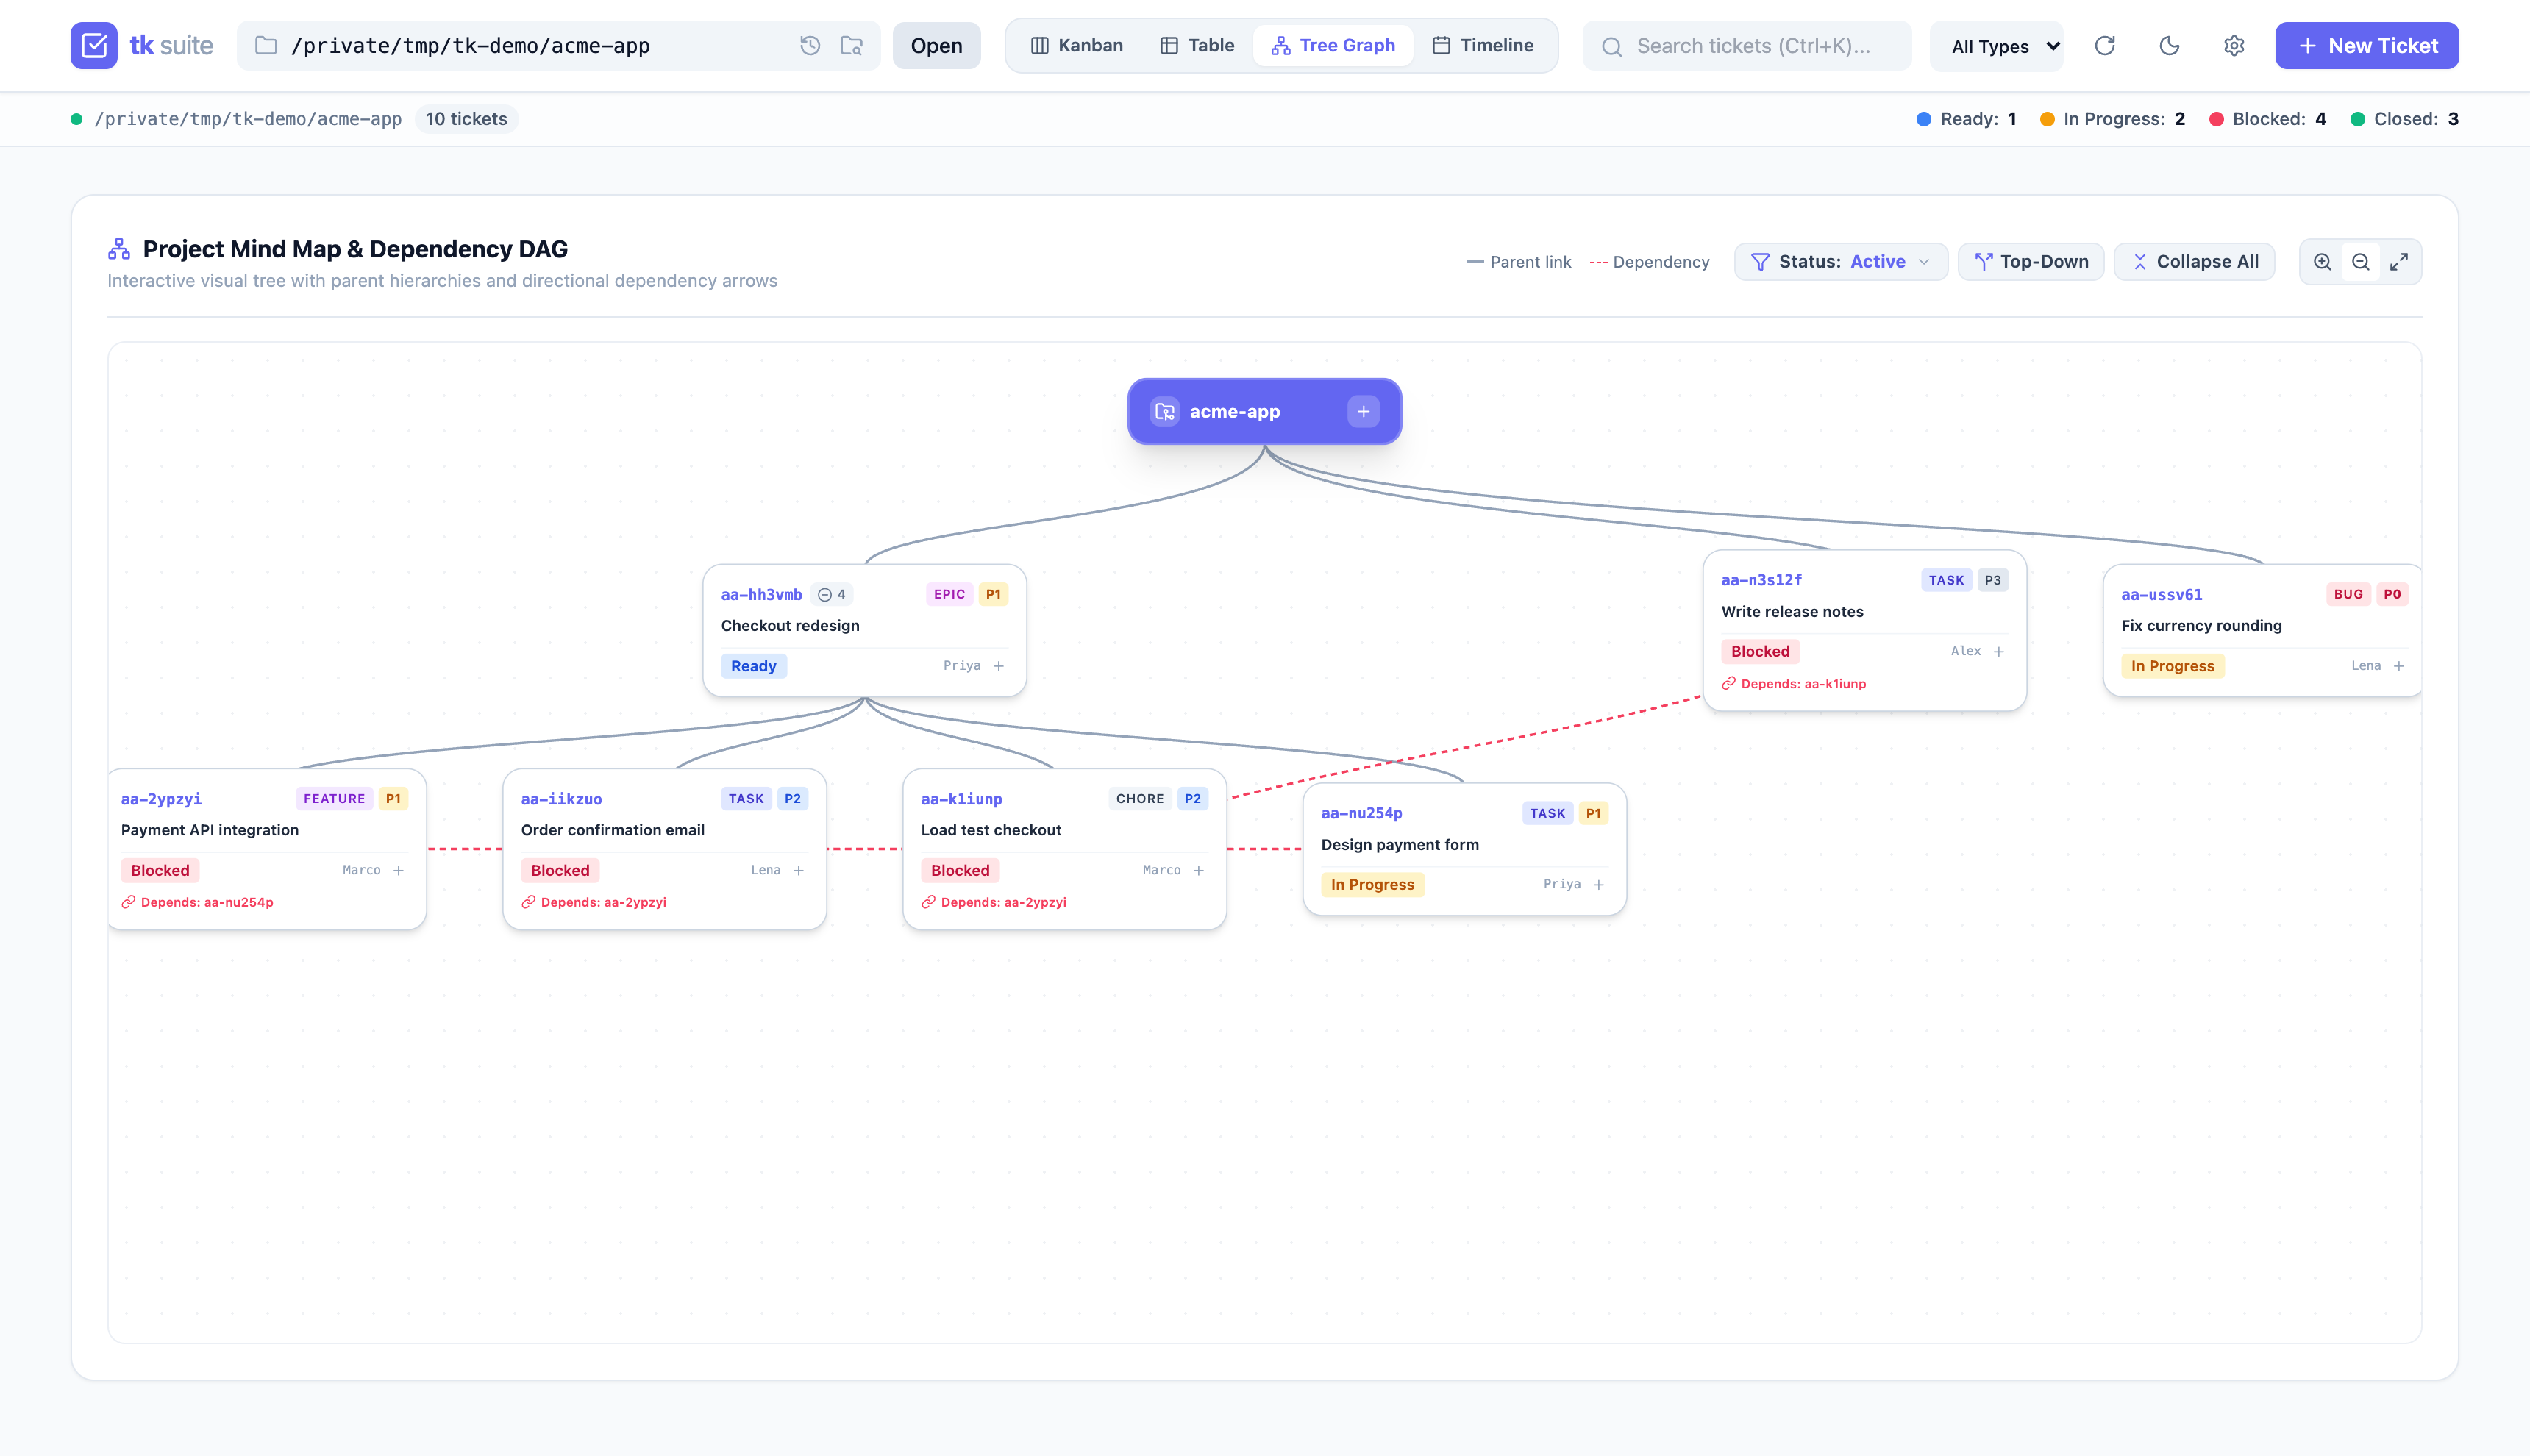The height and width of the screenshot is (1456, 2530).
Task: Click plus icon on Order confirmation email card
Action: pyautogui.click(x=798, y=871)
